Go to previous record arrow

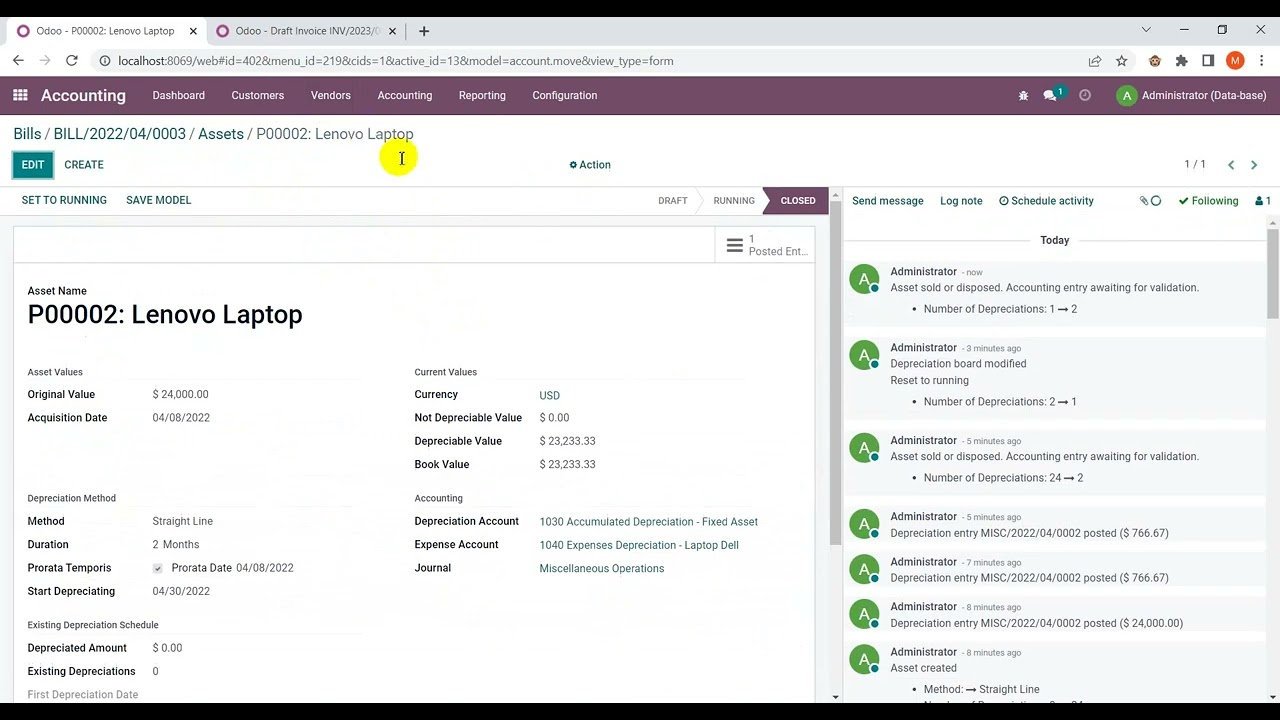point(1231,165)
